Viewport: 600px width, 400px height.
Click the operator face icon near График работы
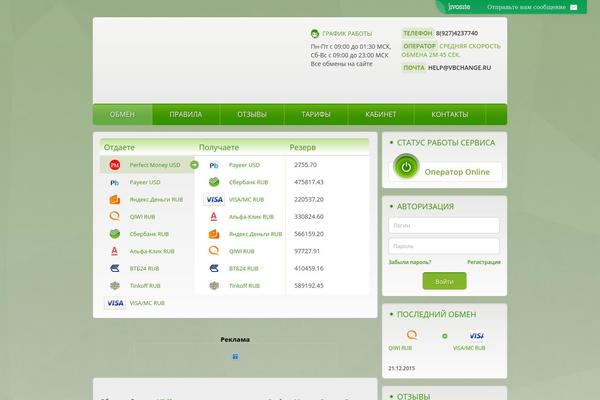(x=315, y=34)
